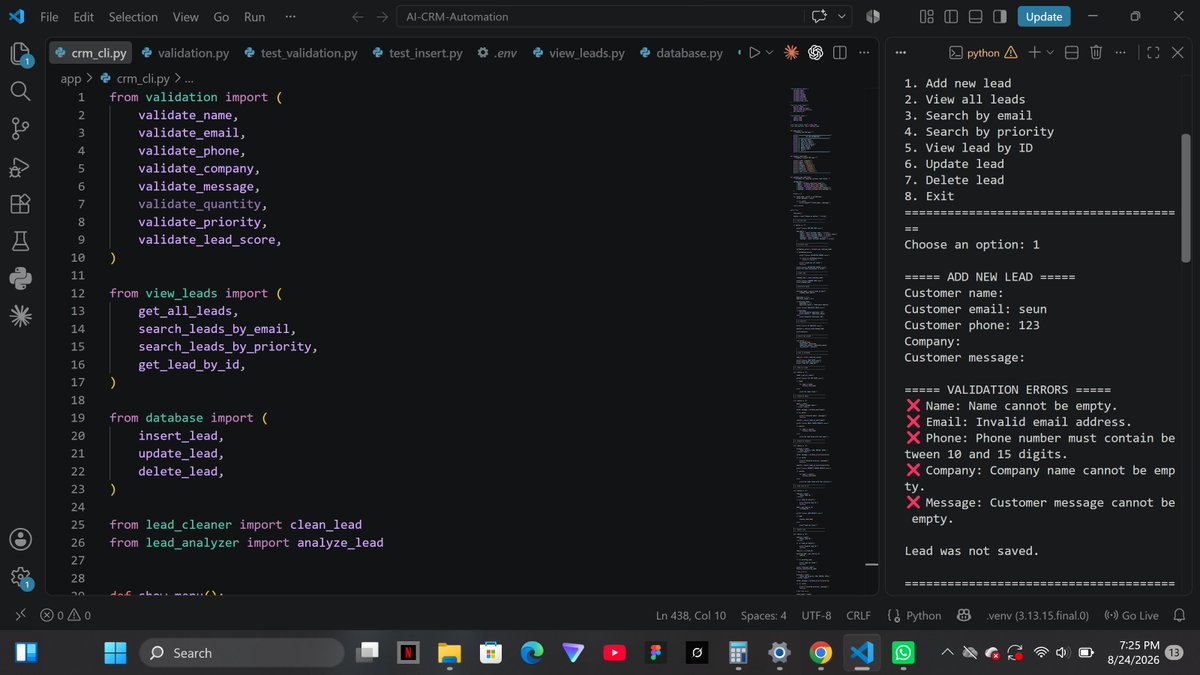Click the Run Python File play button
Image resolution: width=1200 pixels, height=675 pixels.
click(x=755, y=53)
